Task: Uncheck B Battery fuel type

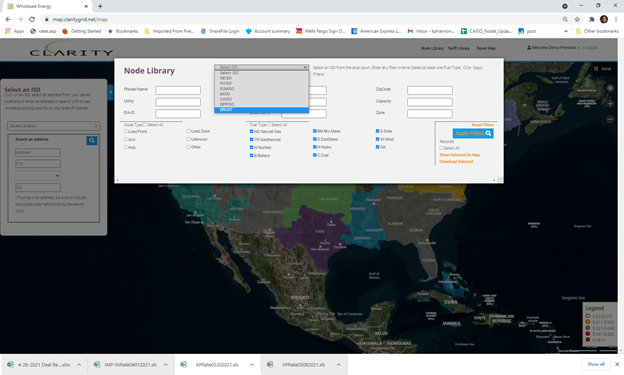Action: (x=252, y=156)
